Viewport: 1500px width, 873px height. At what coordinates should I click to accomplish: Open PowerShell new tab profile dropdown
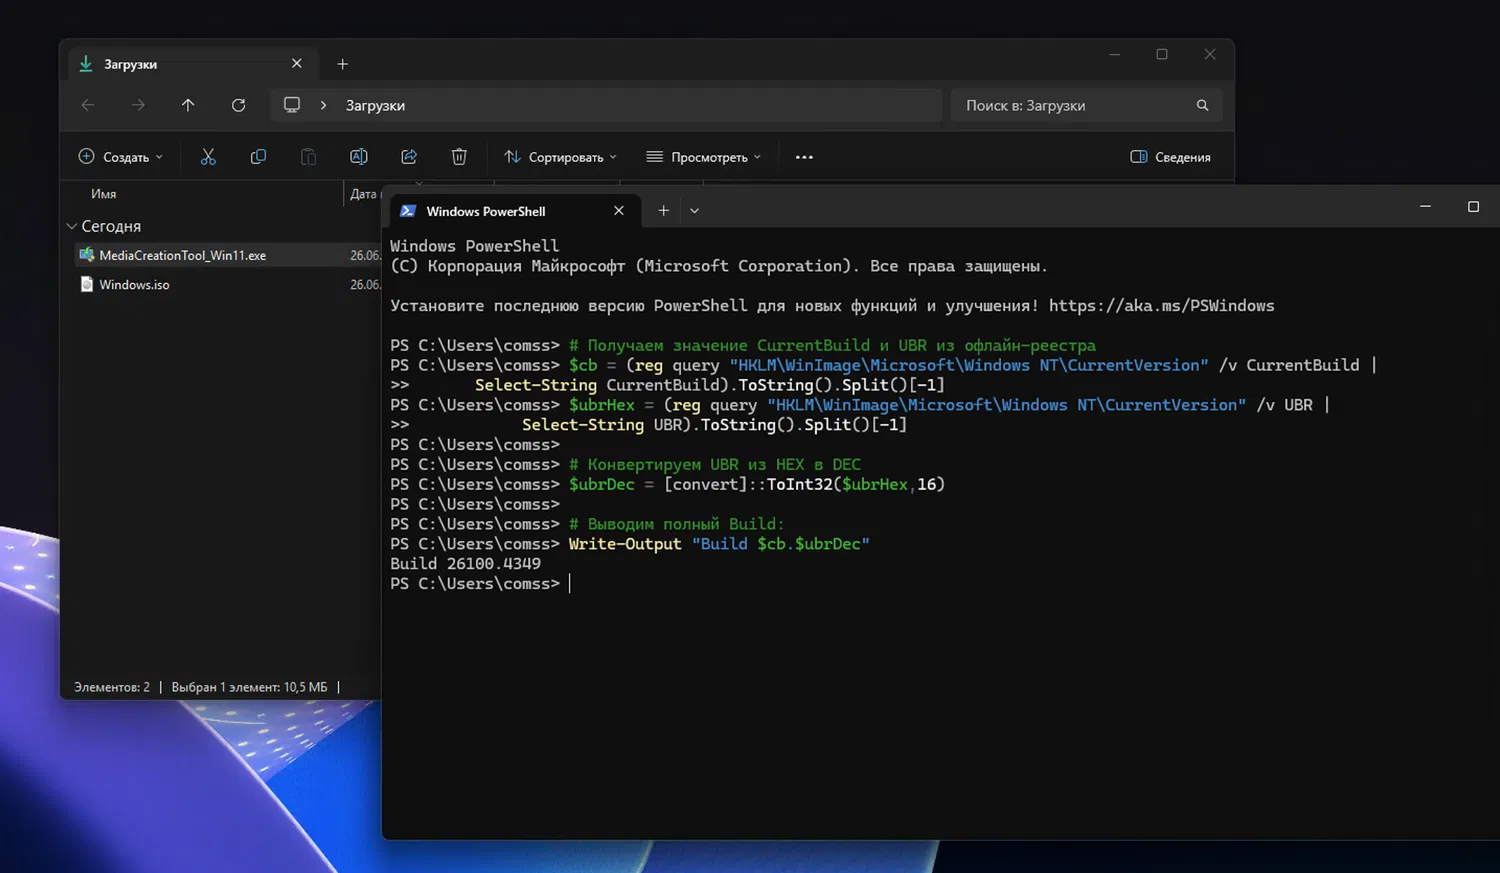pos(694,211)
